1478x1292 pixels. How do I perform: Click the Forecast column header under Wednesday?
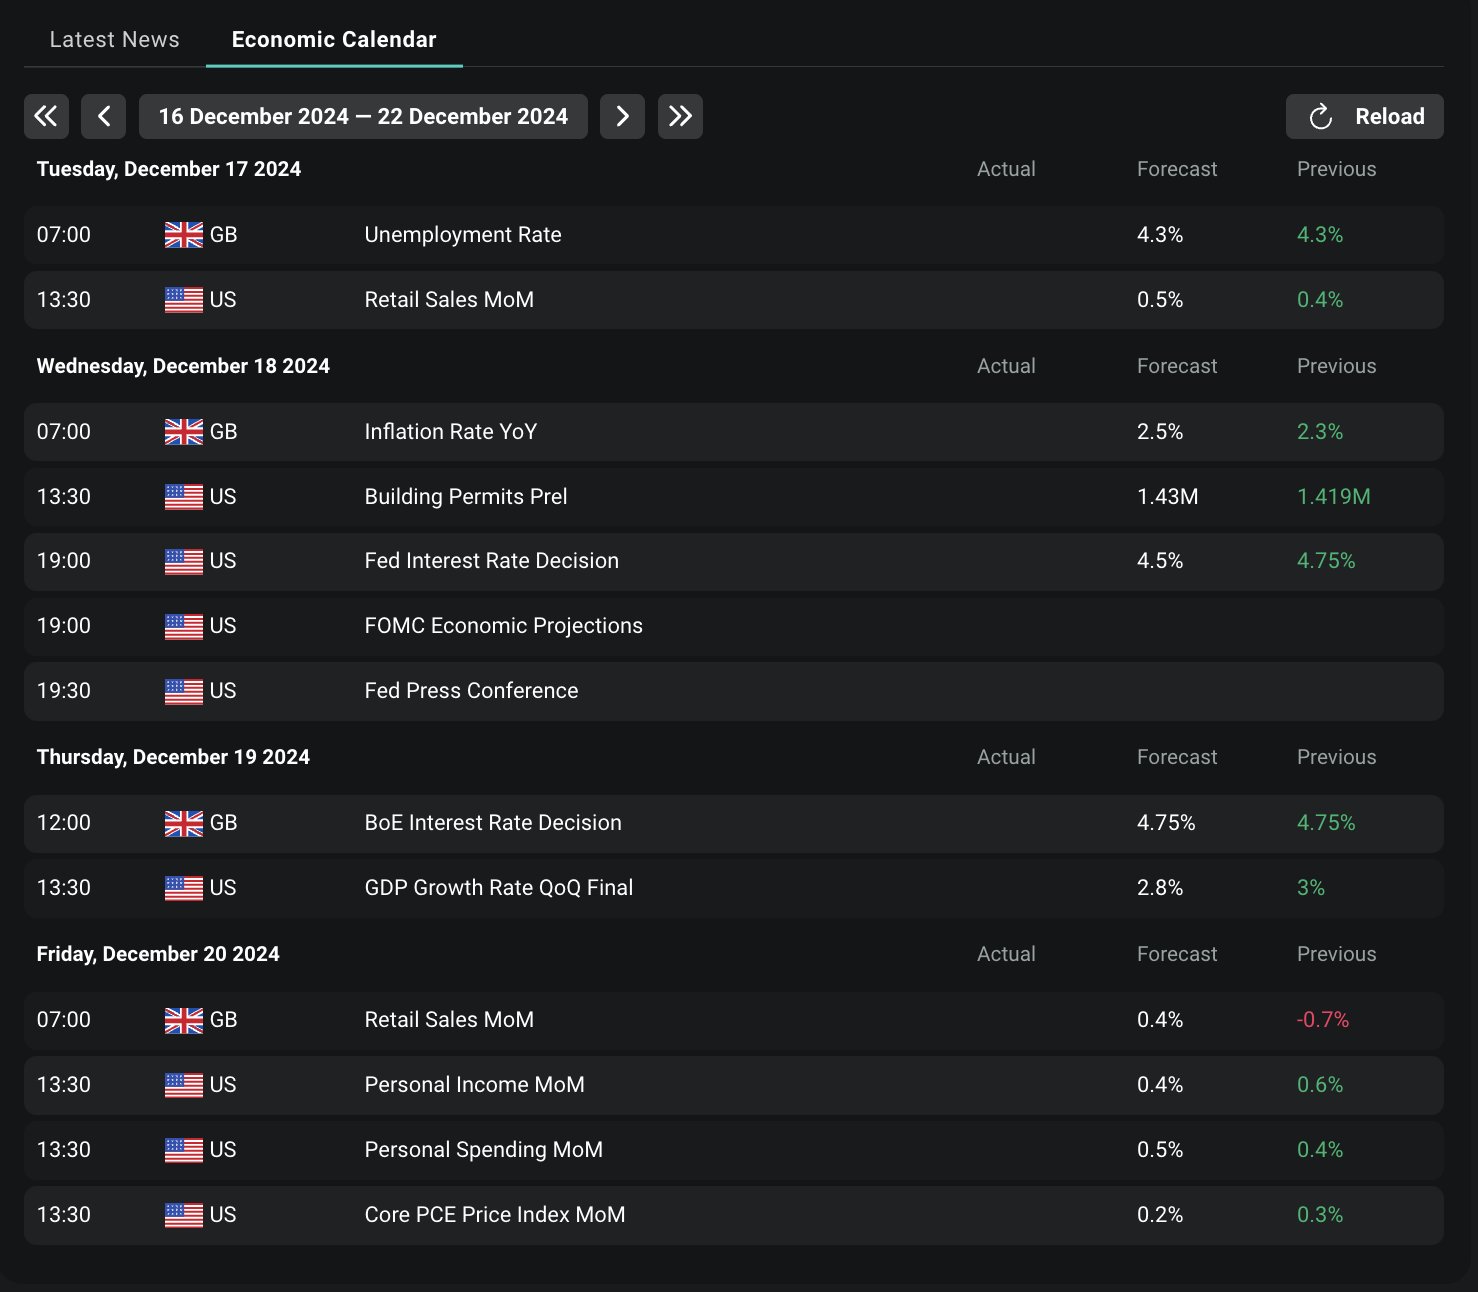(x=1177, y=366)
